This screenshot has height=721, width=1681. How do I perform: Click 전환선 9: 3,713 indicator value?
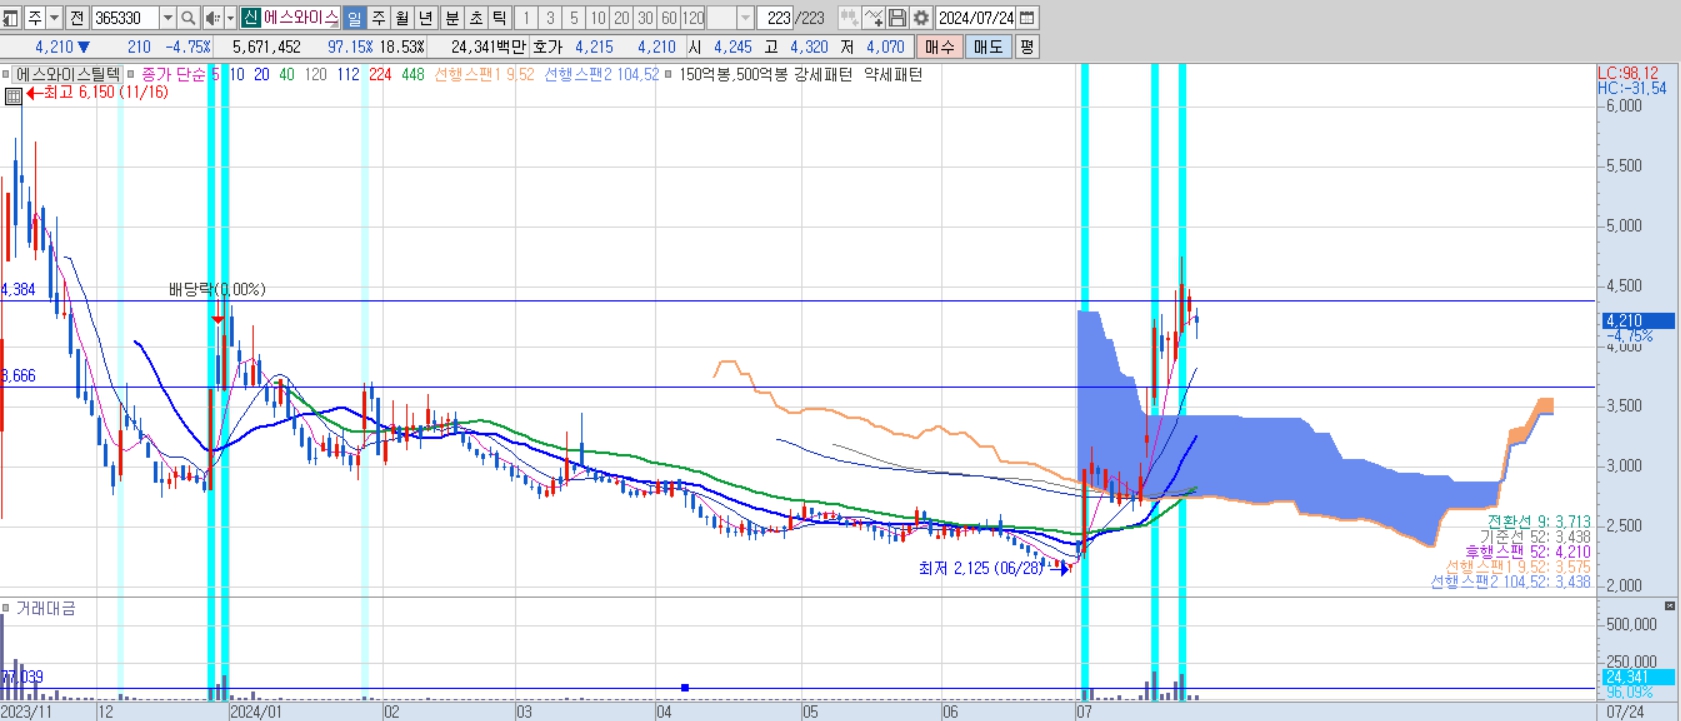point(1538,522)
